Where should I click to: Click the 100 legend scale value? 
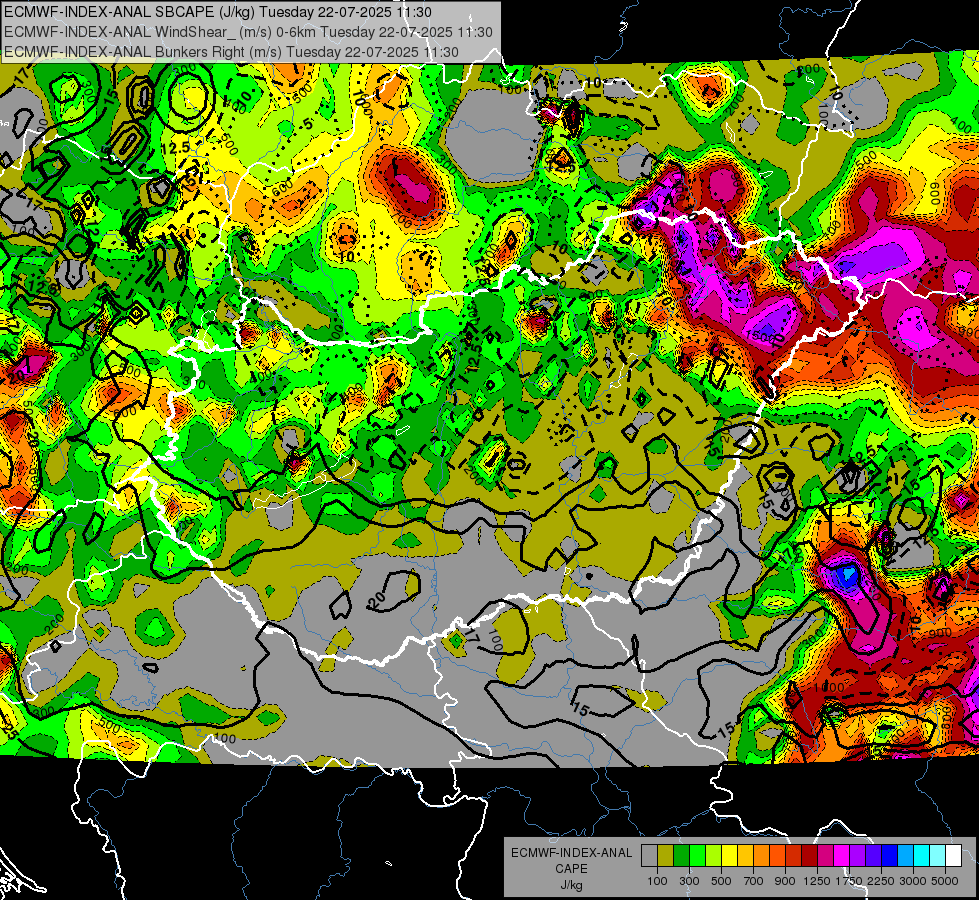point(657,881)
